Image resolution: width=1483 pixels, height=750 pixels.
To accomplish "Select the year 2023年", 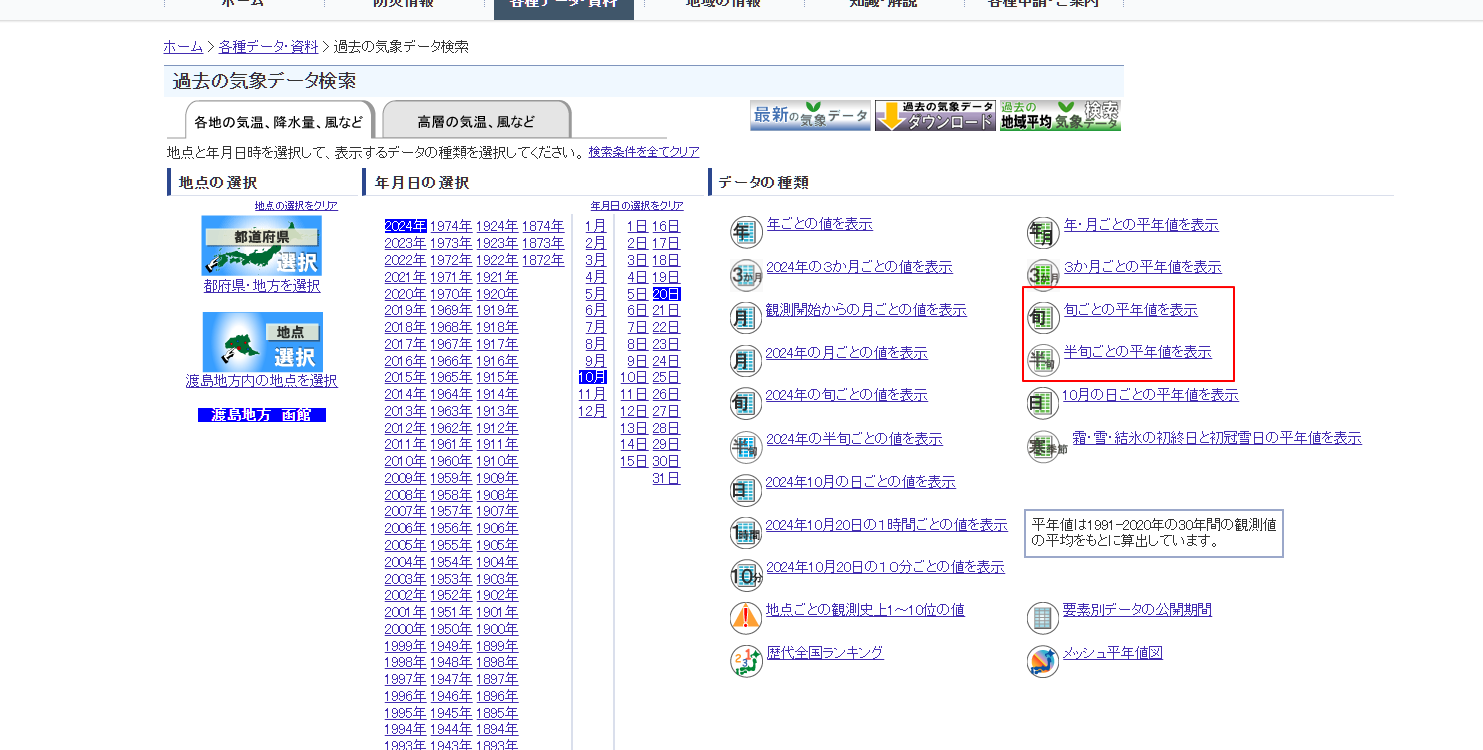I will [x=405, y=243].
